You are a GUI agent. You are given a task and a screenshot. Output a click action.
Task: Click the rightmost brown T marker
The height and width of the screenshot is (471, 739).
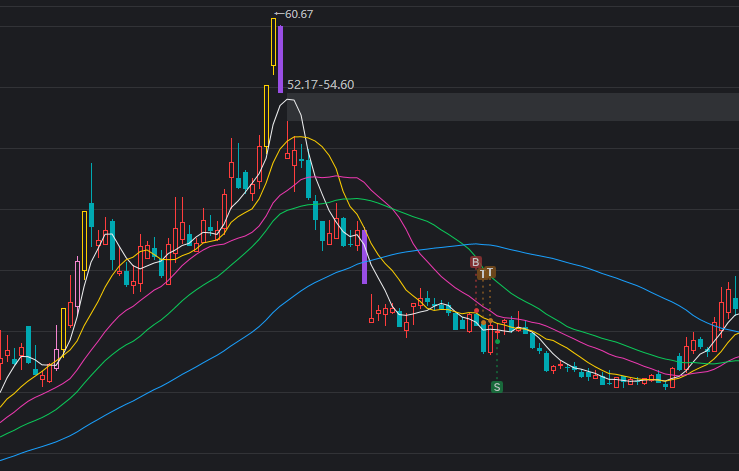coord(490,272)
